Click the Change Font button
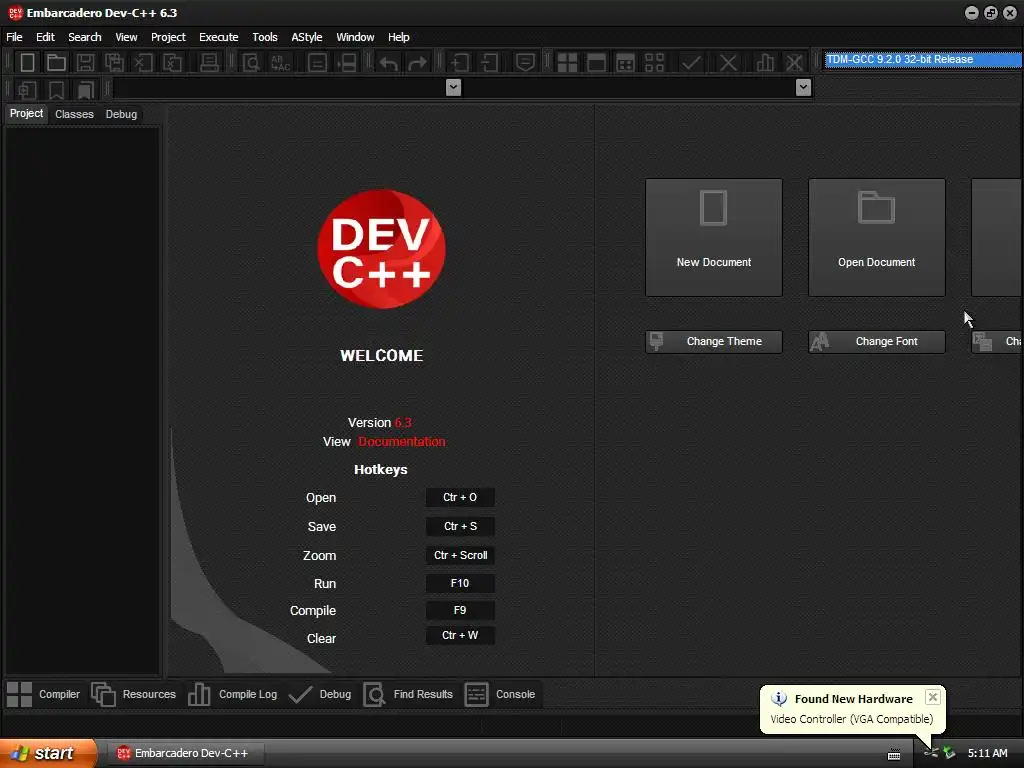 pyautogui.click(x=876, y=342)
